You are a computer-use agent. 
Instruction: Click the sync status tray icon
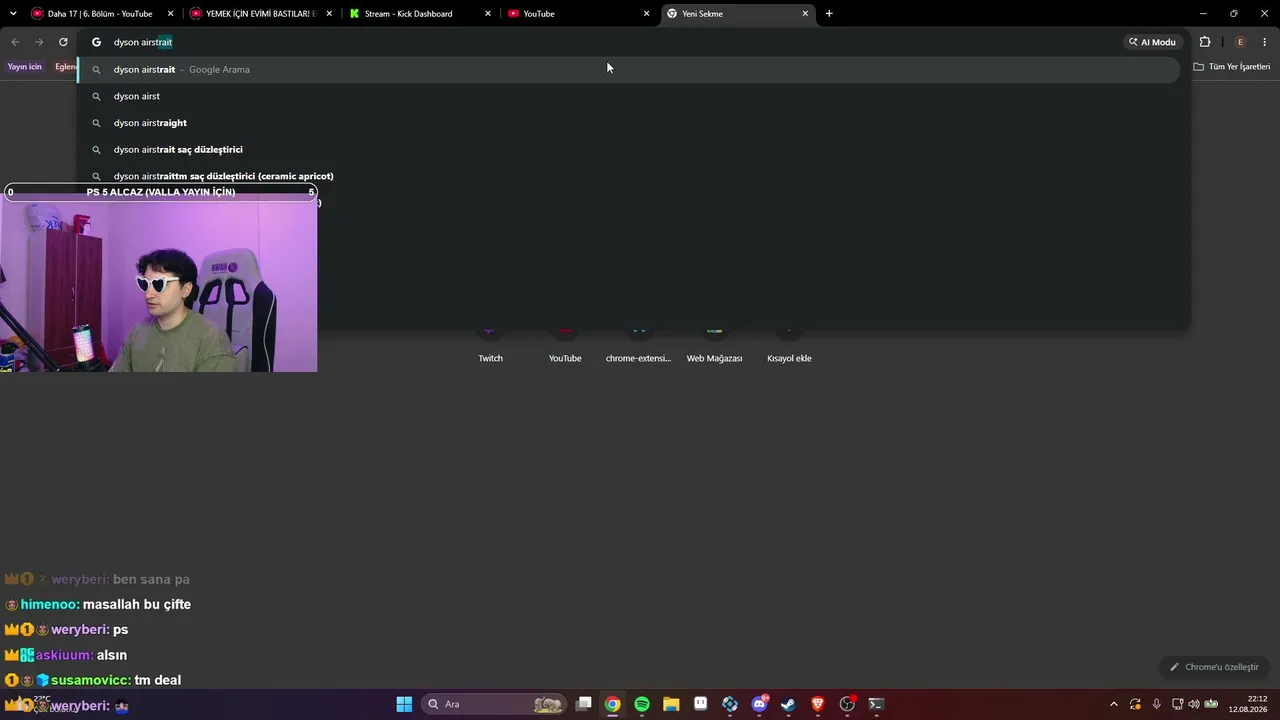click(1135, 704)
